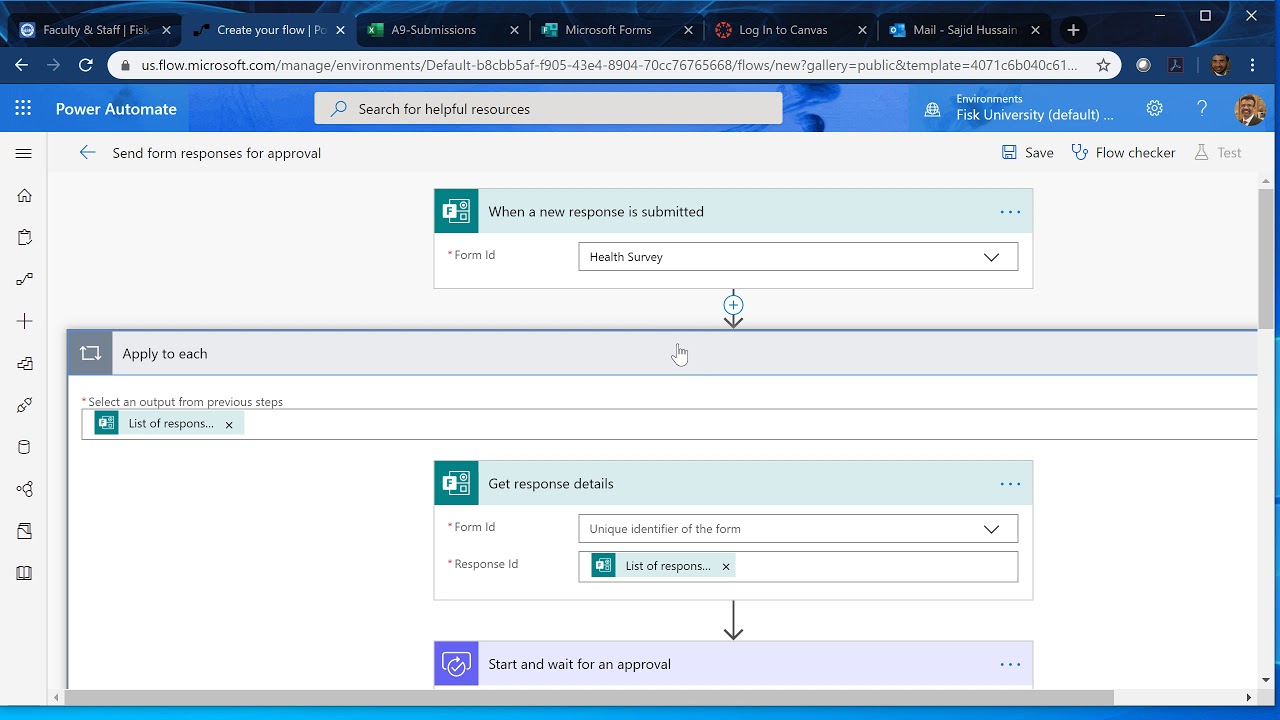
Task: Open the help question mark icon
Action: tap(1202, 108)
